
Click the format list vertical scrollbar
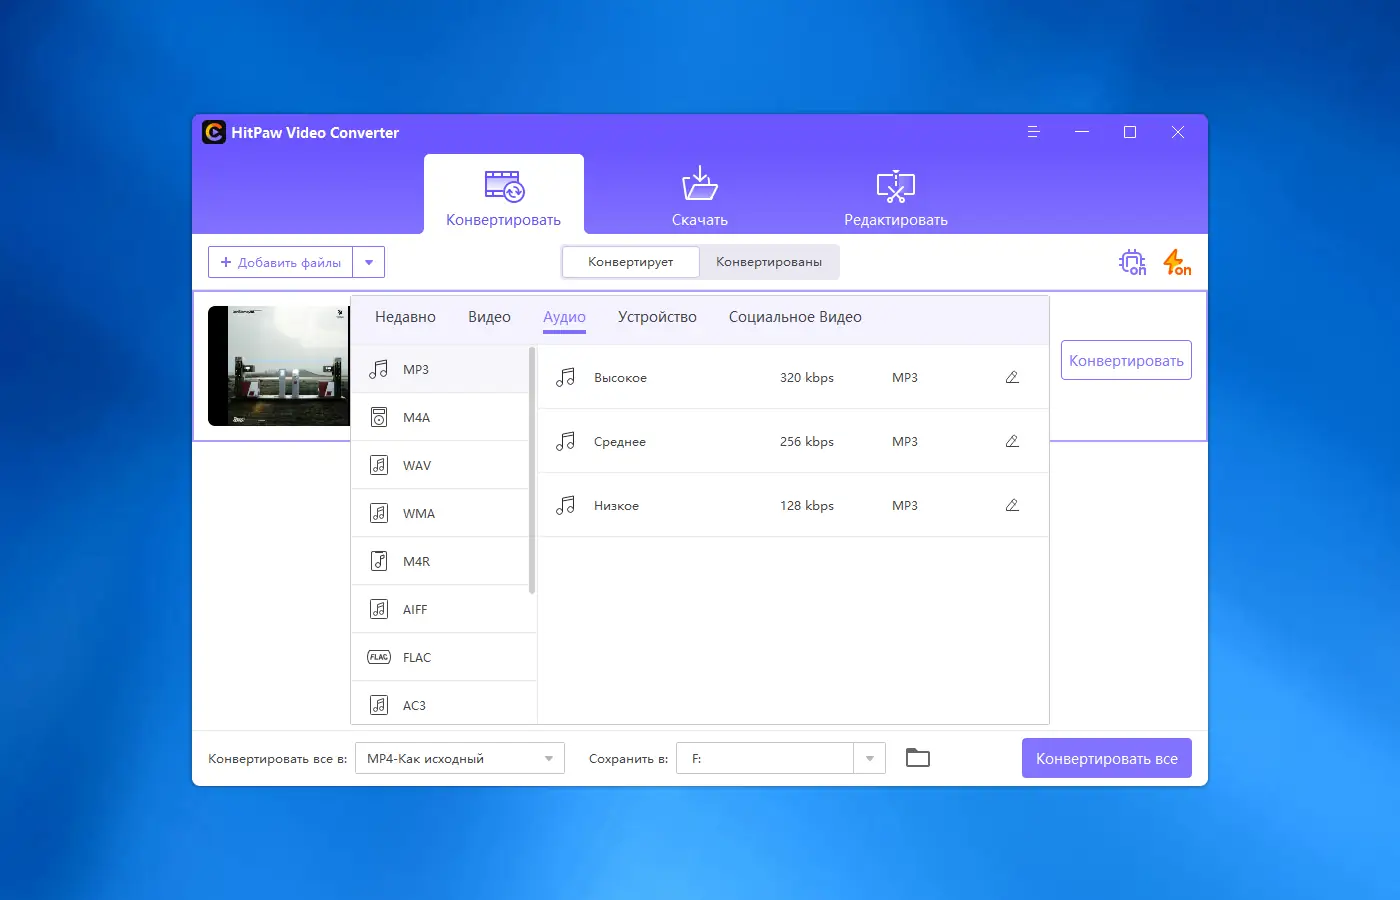point(532,470)
